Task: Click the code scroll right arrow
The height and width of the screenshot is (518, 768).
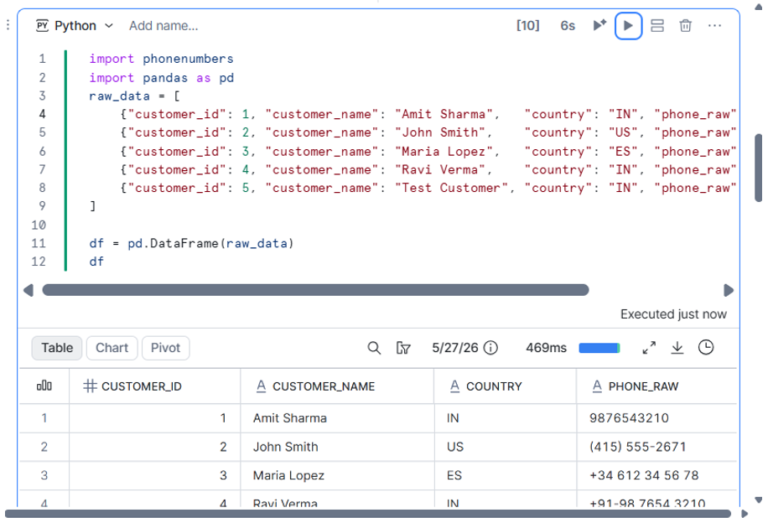Action: click(728, 290)
